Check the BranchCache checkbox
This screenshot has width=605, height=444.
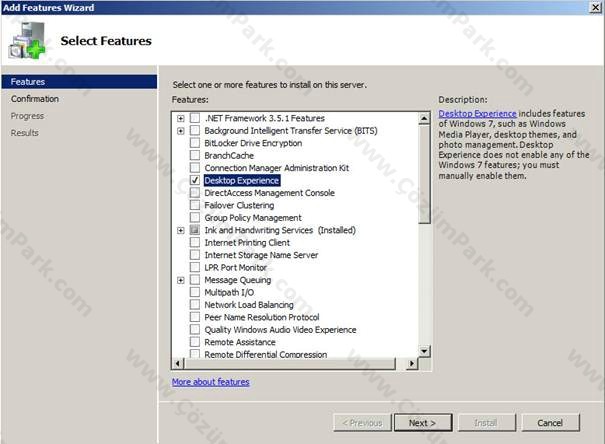pos(195,155)
